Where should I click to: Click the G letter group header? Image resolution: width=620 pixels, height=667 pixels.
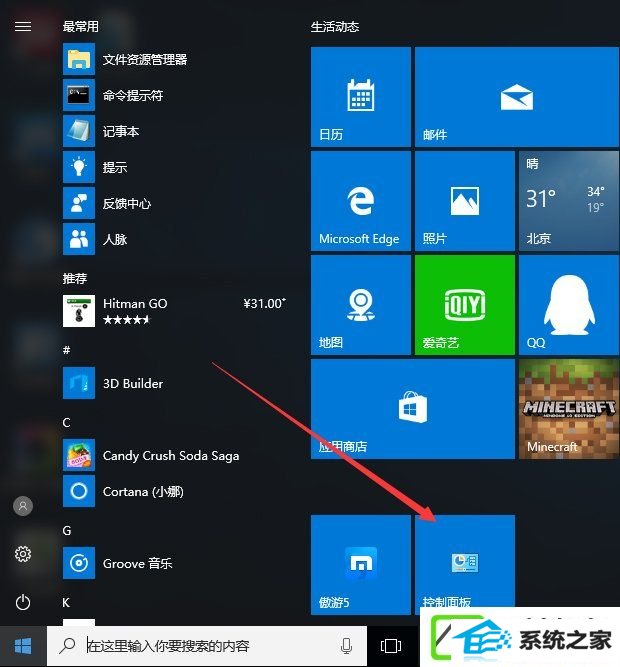[67, 530]
